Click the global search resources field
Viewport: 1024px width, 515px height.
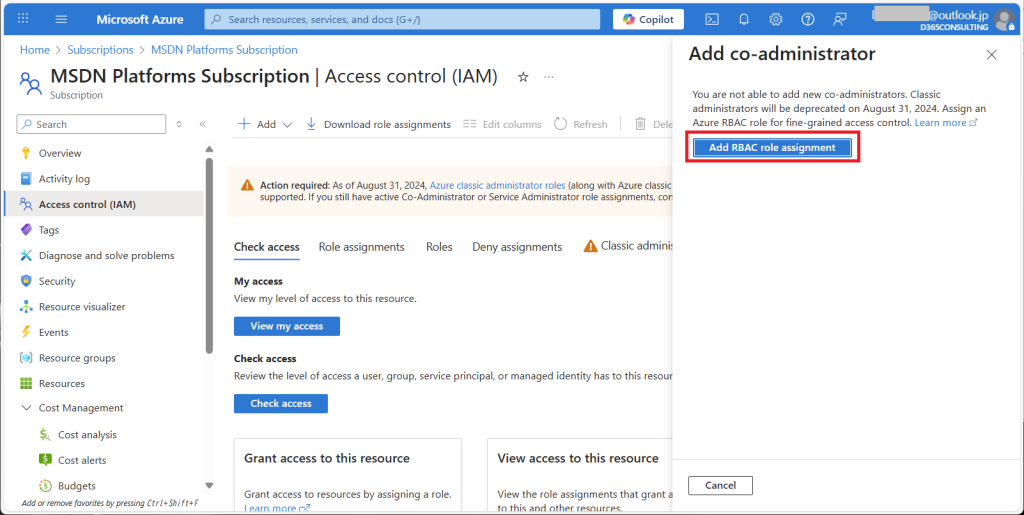[x=402, y=19]
